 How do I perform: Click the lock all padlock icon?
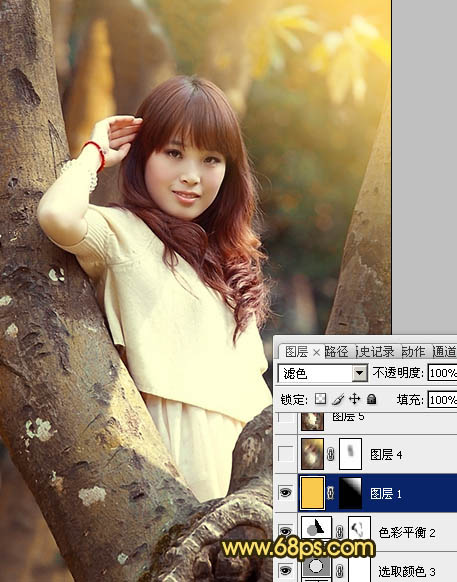click(371, 399)
